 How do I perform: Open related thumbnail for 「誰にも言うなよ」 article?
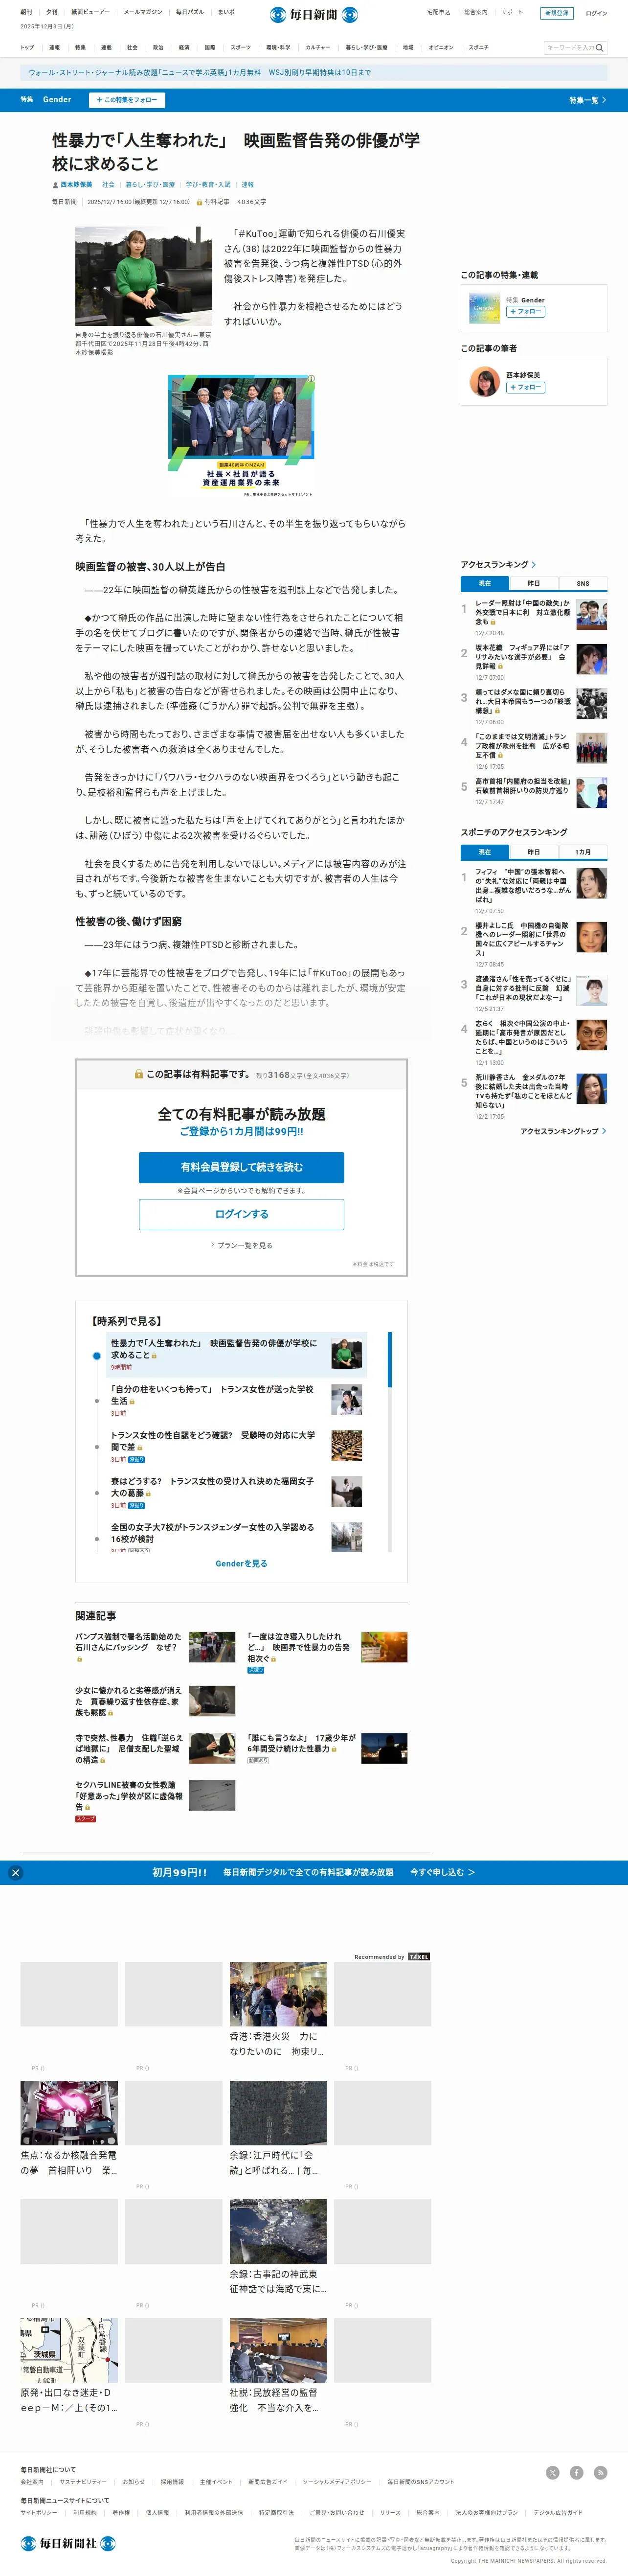[x=384, y=1748]
